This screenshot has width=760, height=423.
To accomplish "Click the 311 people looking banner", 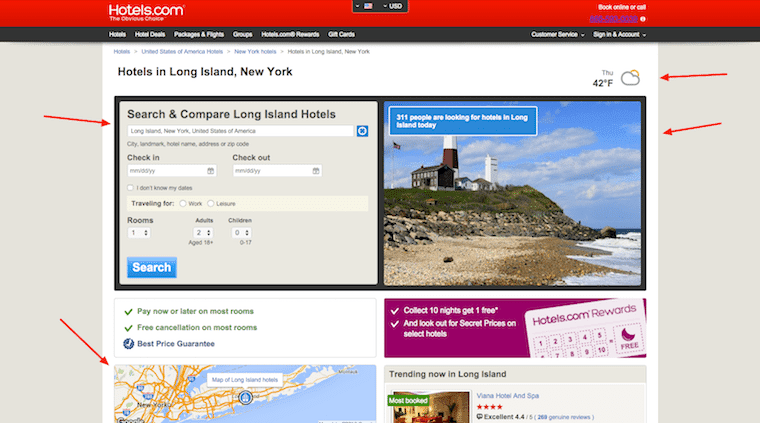I will [463, 121].
